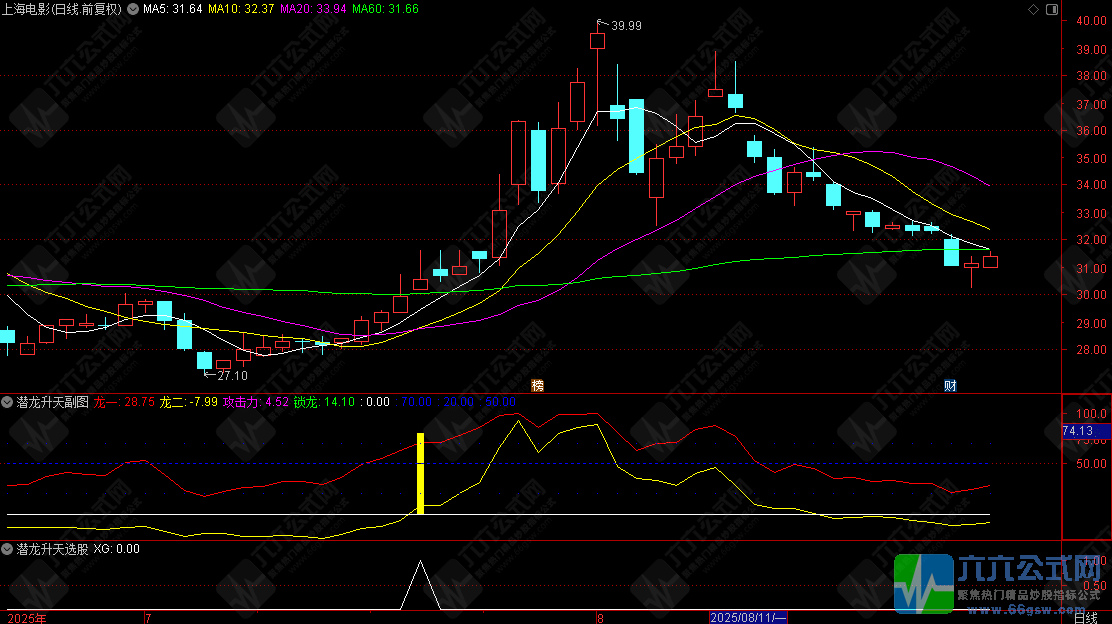
Task: Click the 35.00 price axis label
Action: pyautogui.click(x=1091, y=158)
